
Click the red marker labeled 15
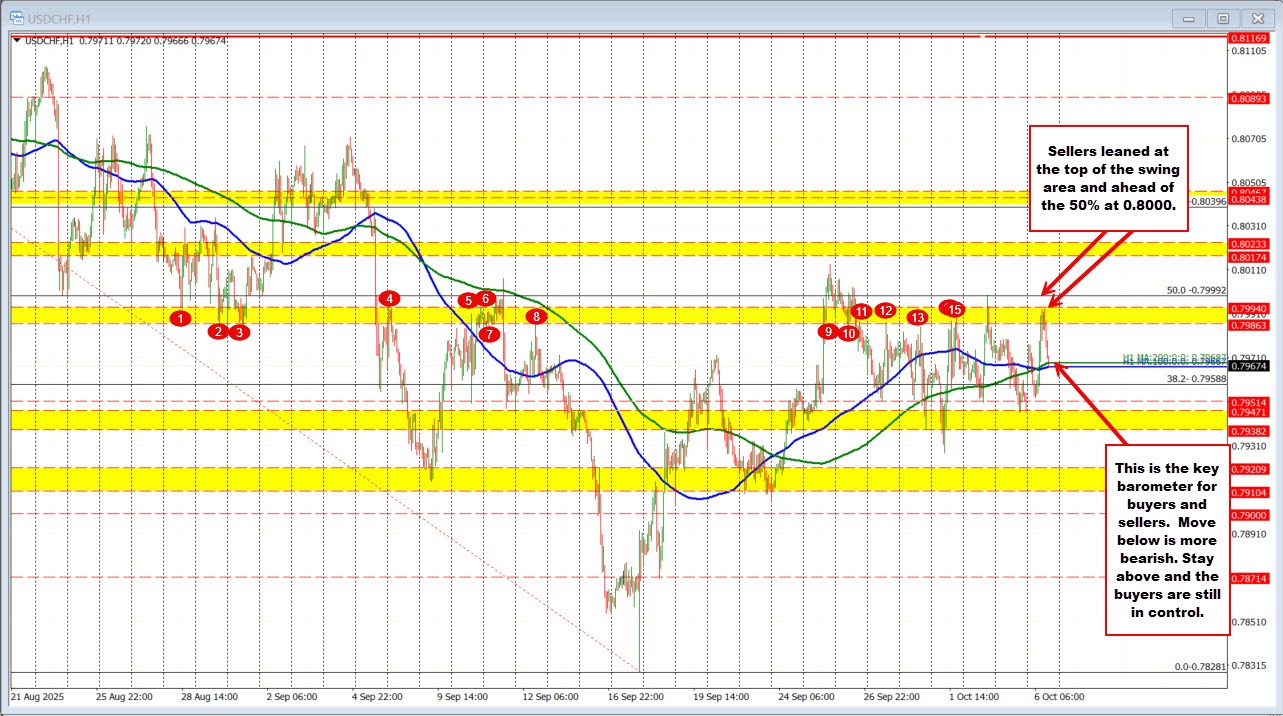(x=955, y=310)
